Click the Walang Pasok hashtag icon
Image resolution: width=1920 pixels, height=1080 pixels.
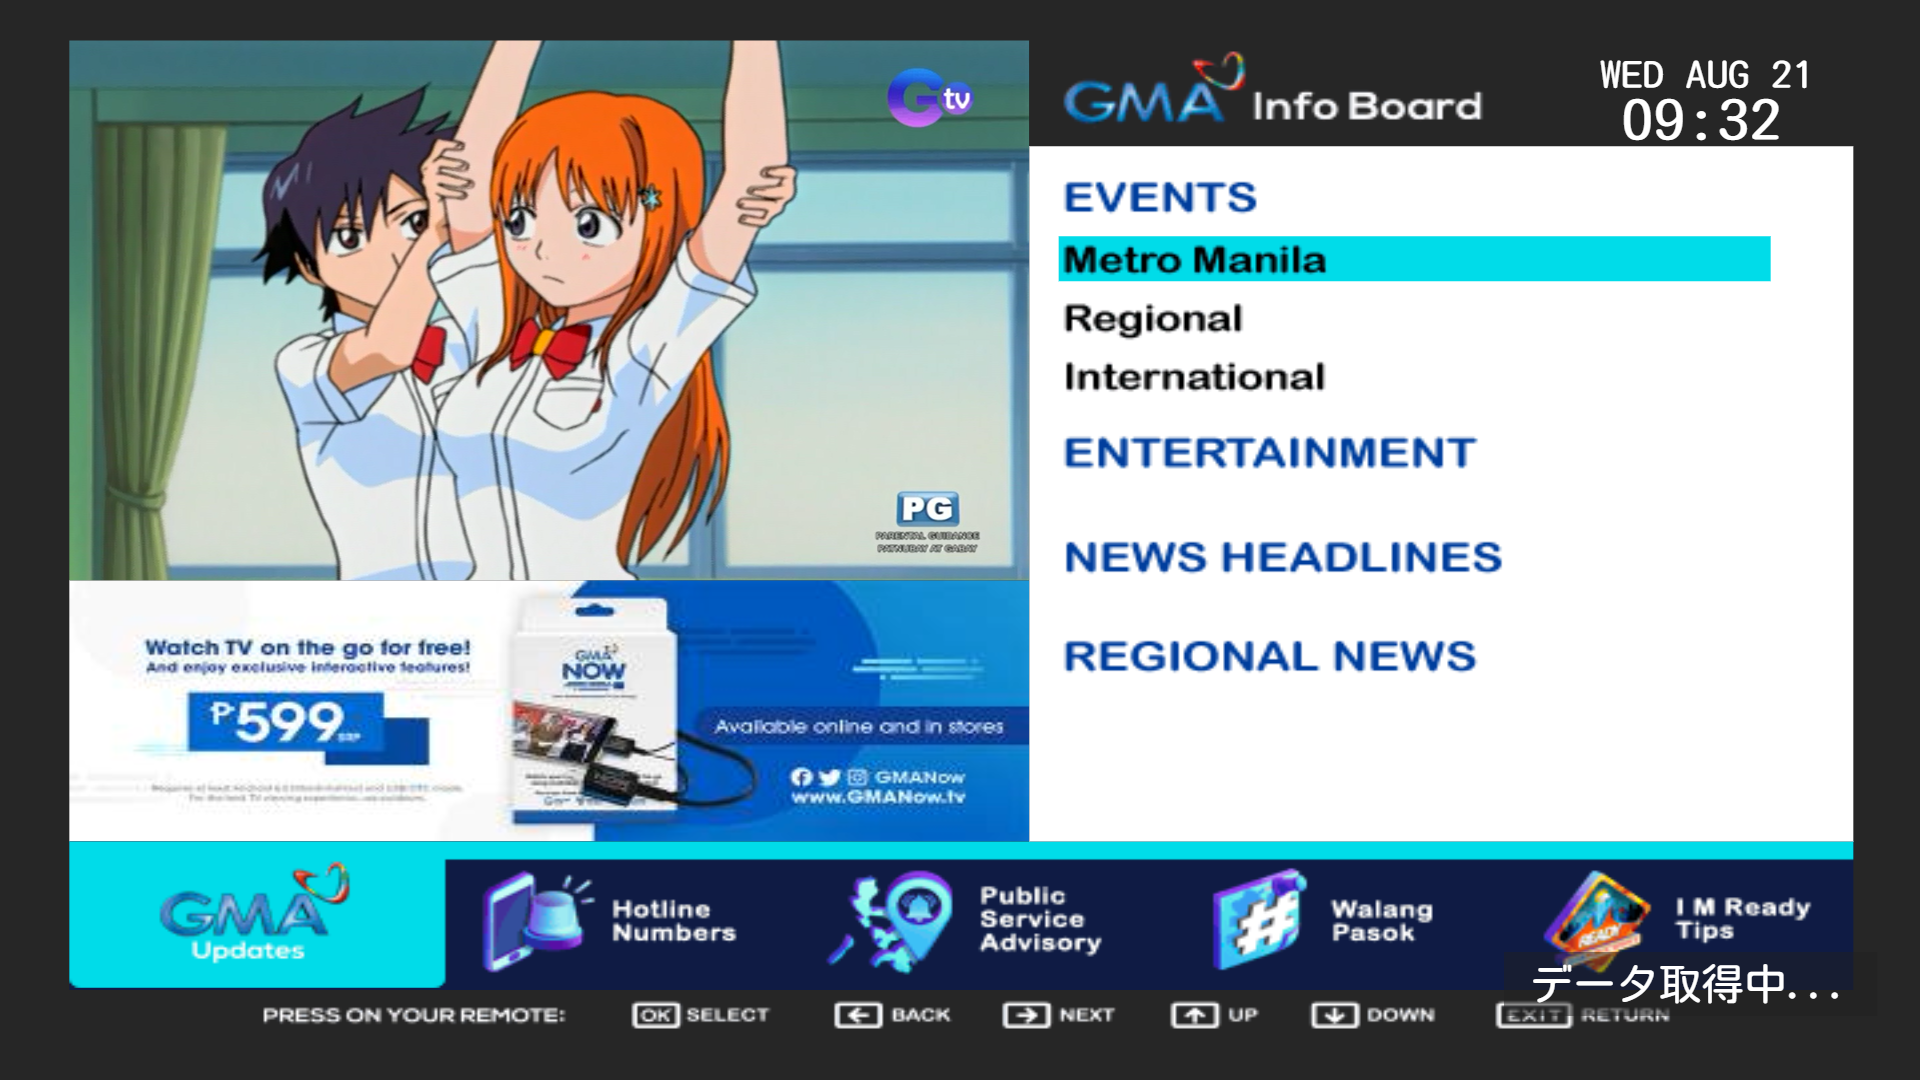(1258, 920)
